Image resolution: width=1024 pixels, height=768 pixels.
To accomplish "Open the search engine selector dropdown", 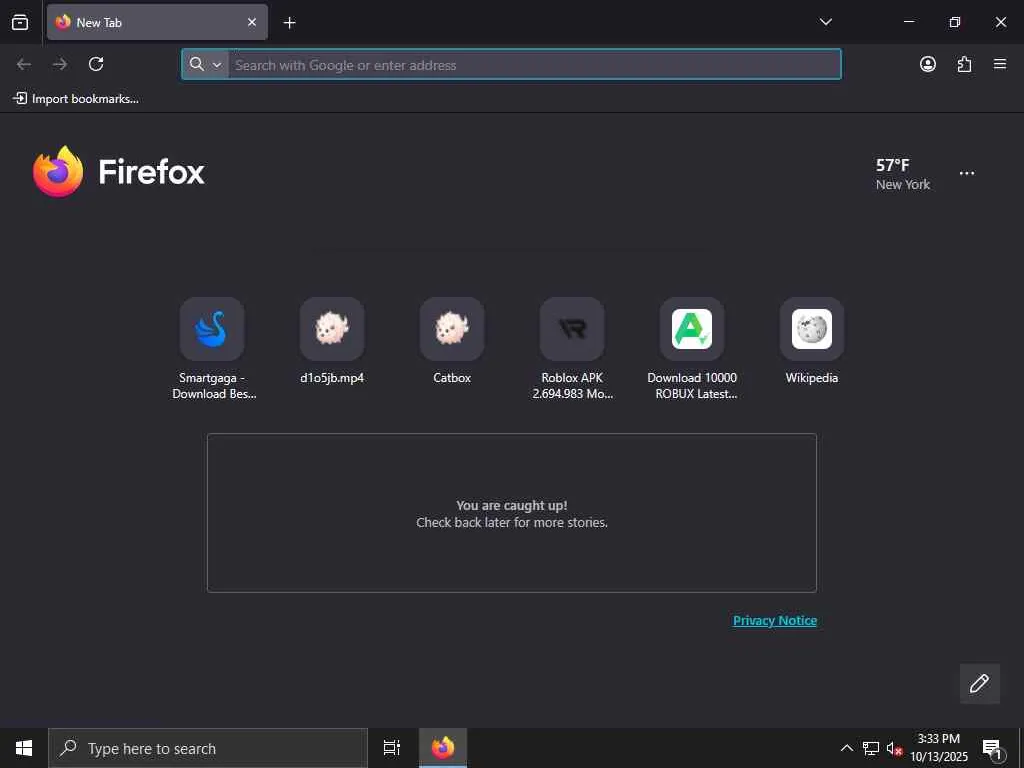I will (205, 64).
